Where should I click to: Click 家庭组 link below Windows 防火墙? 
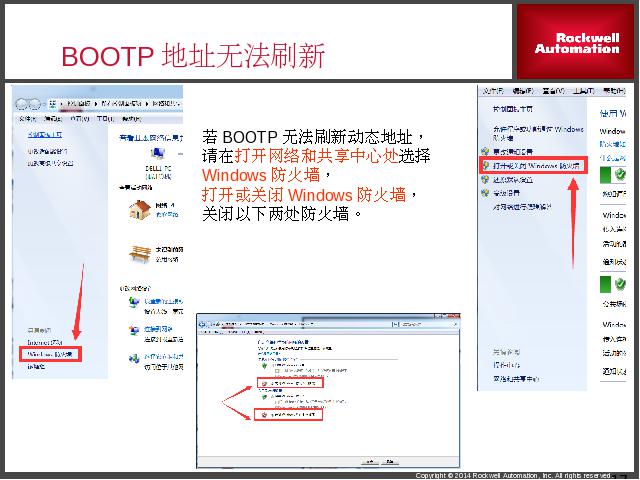[36, 367]
